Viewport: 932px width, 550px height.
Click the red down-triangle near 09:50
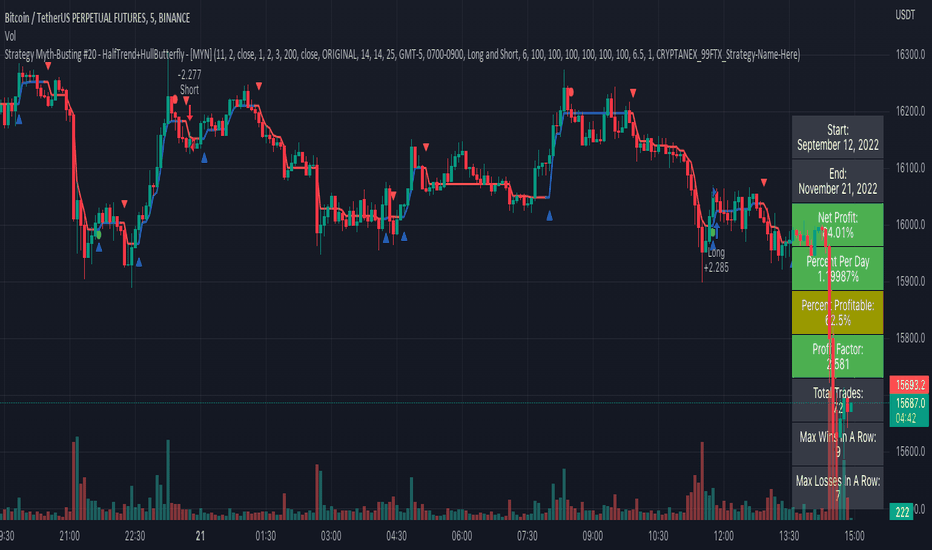pos(633,93)
